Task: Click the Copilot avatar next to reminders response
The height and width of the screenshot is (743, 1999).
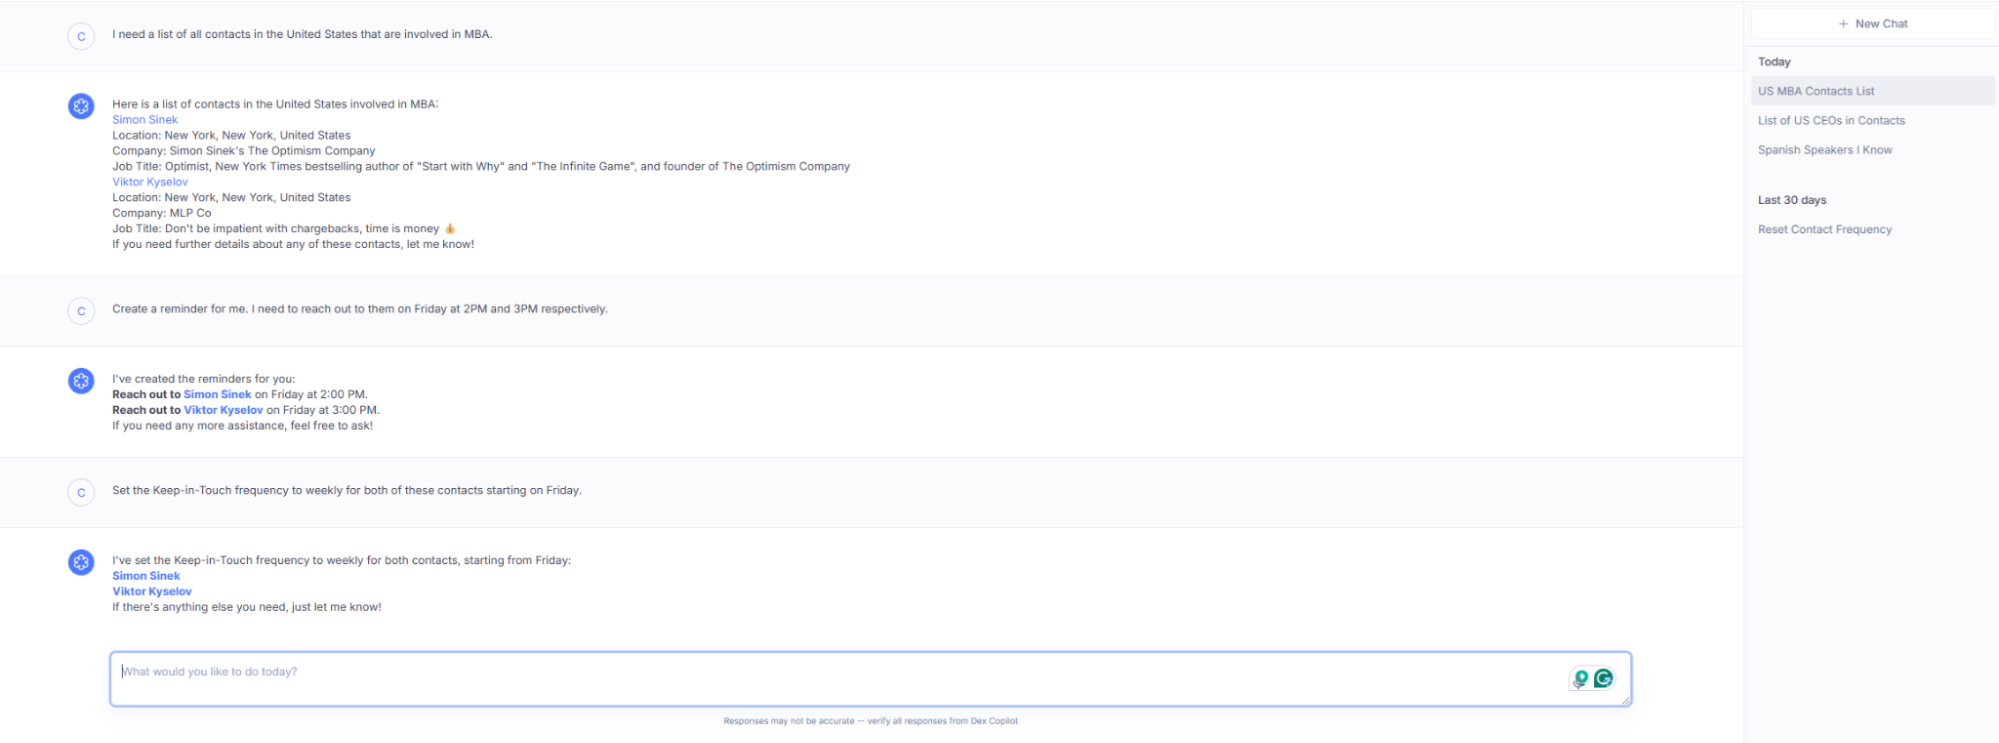Action: (x=81, y=381)
